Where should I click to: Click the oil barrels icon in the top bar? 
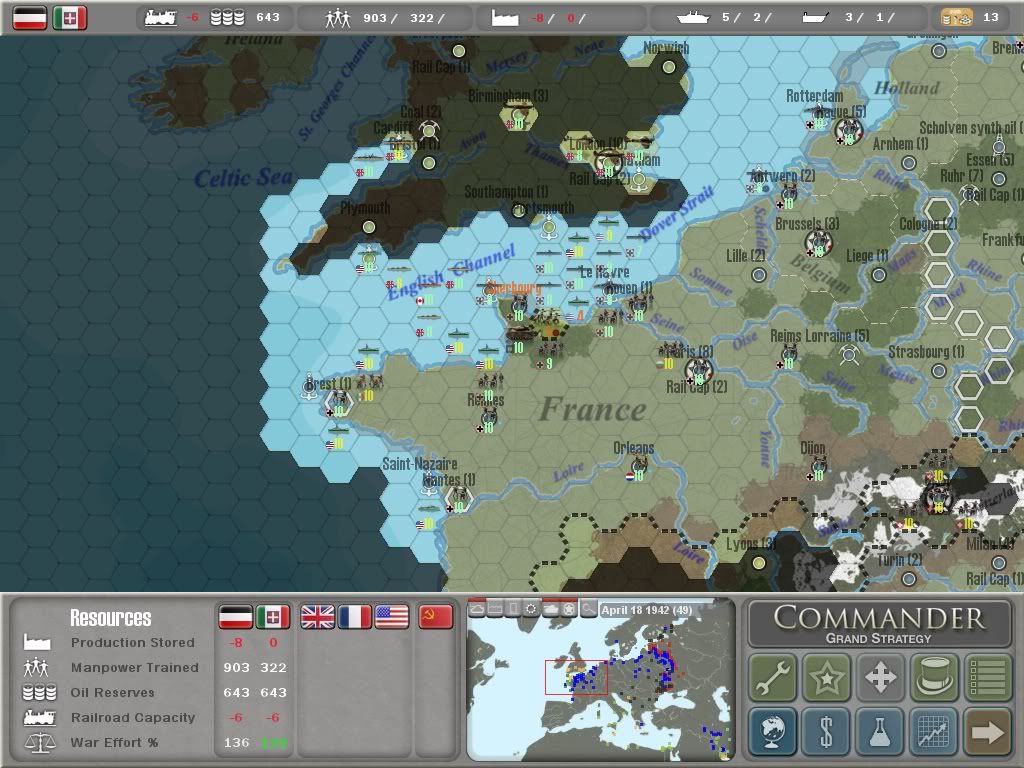click(227, 18)
